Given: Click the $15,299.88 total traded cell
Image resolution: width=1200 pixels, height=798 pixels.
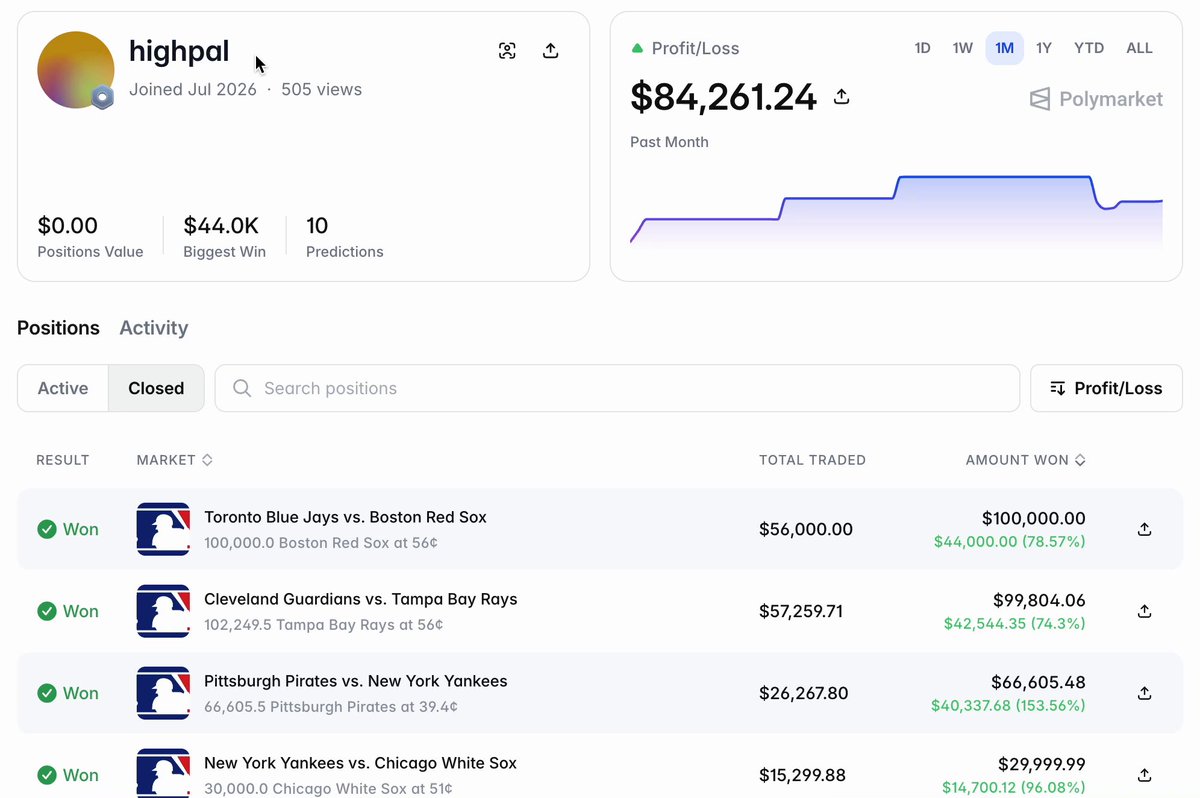Looking at the screenshot, I should [x=803, y=775].
